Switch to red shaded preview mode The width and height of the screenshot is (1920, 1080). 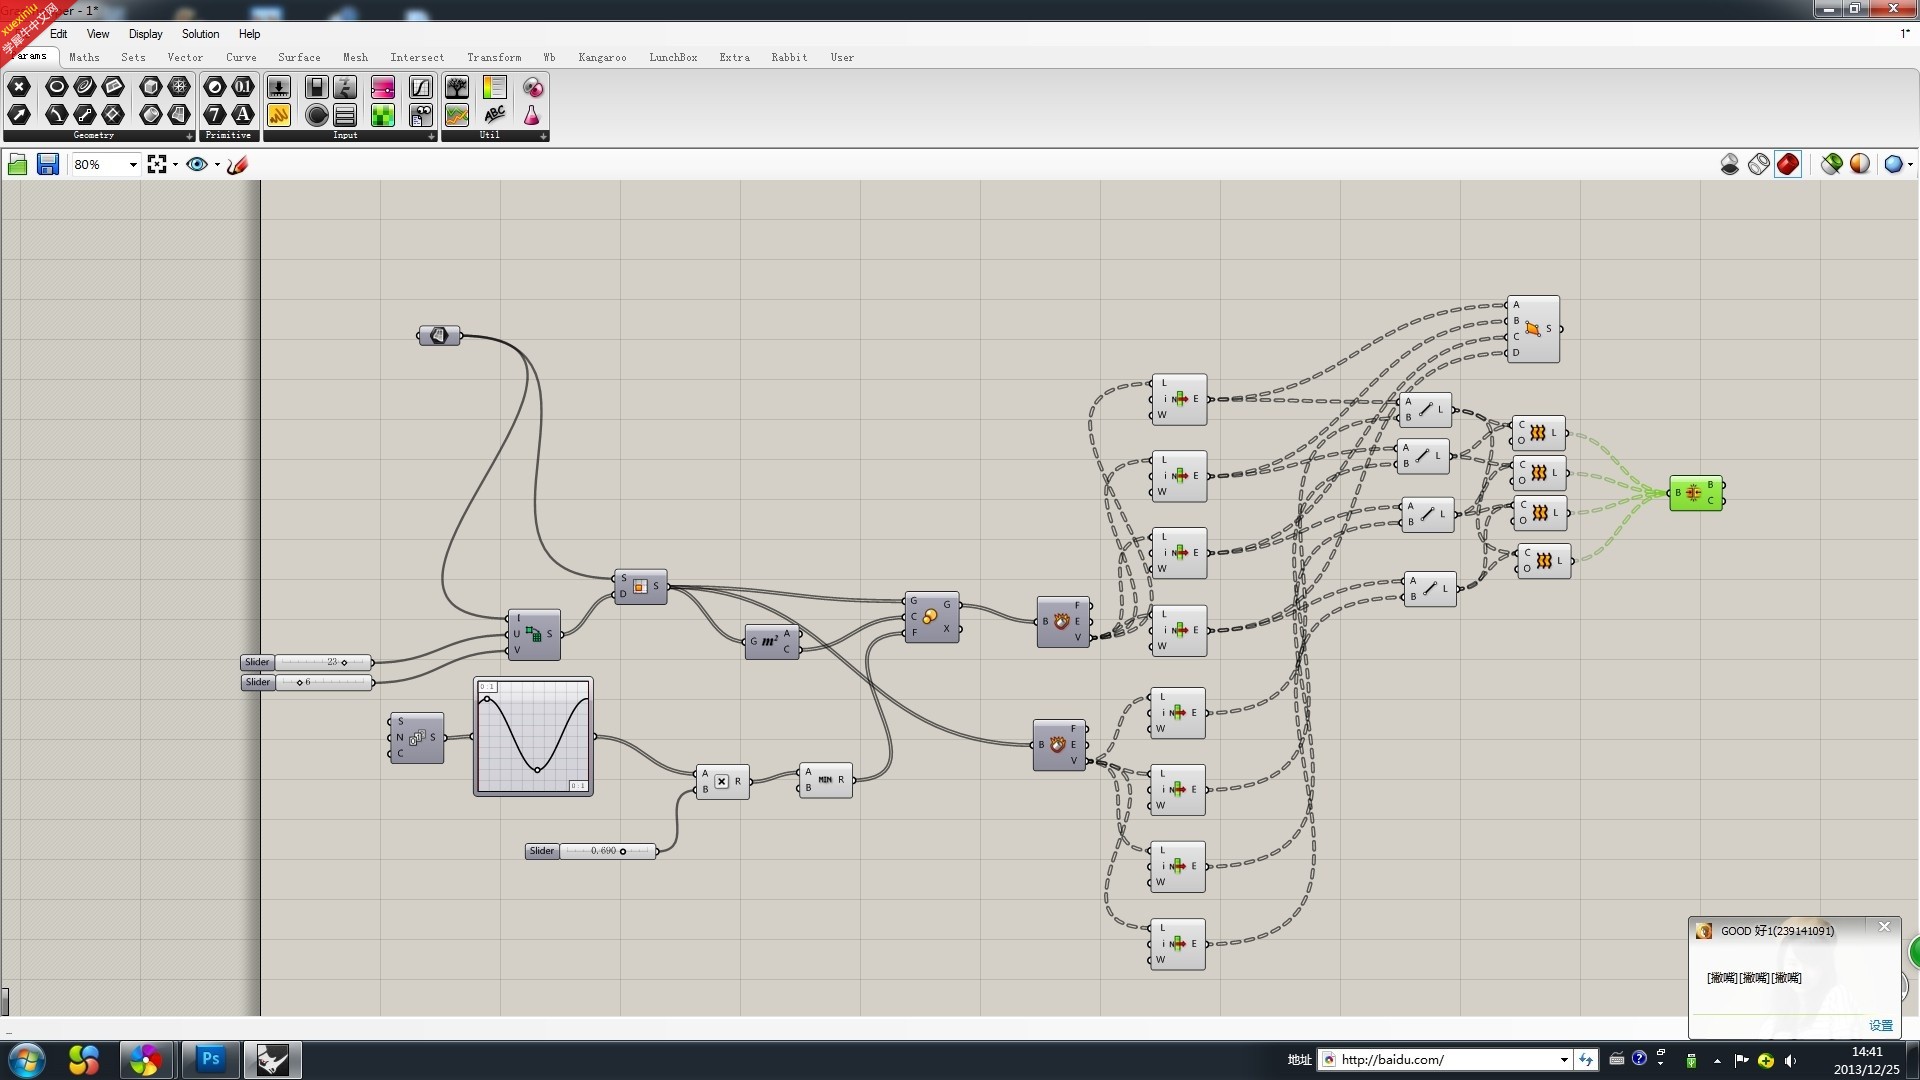click(x=1788, y=164)
